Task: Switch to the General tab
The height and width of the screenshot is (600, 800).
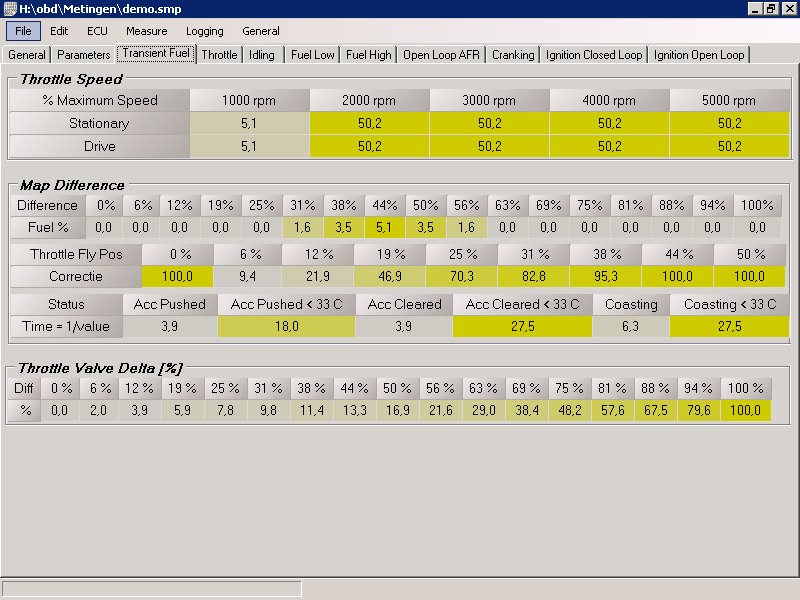Action: click(x=27, y=55)
